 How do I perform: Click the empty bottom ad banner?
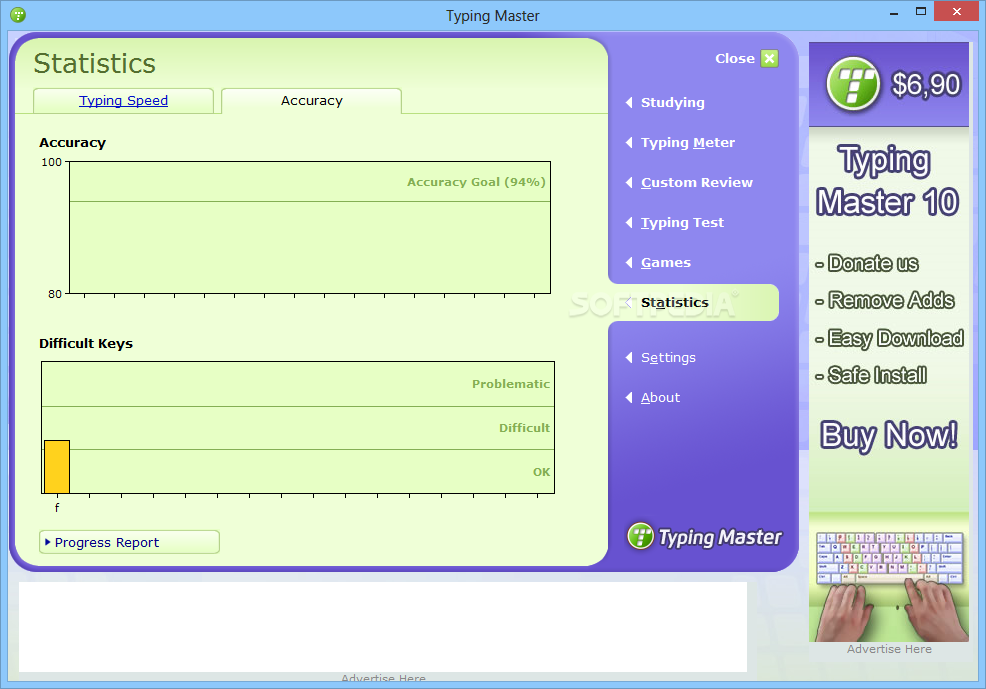tap(383, 627)
